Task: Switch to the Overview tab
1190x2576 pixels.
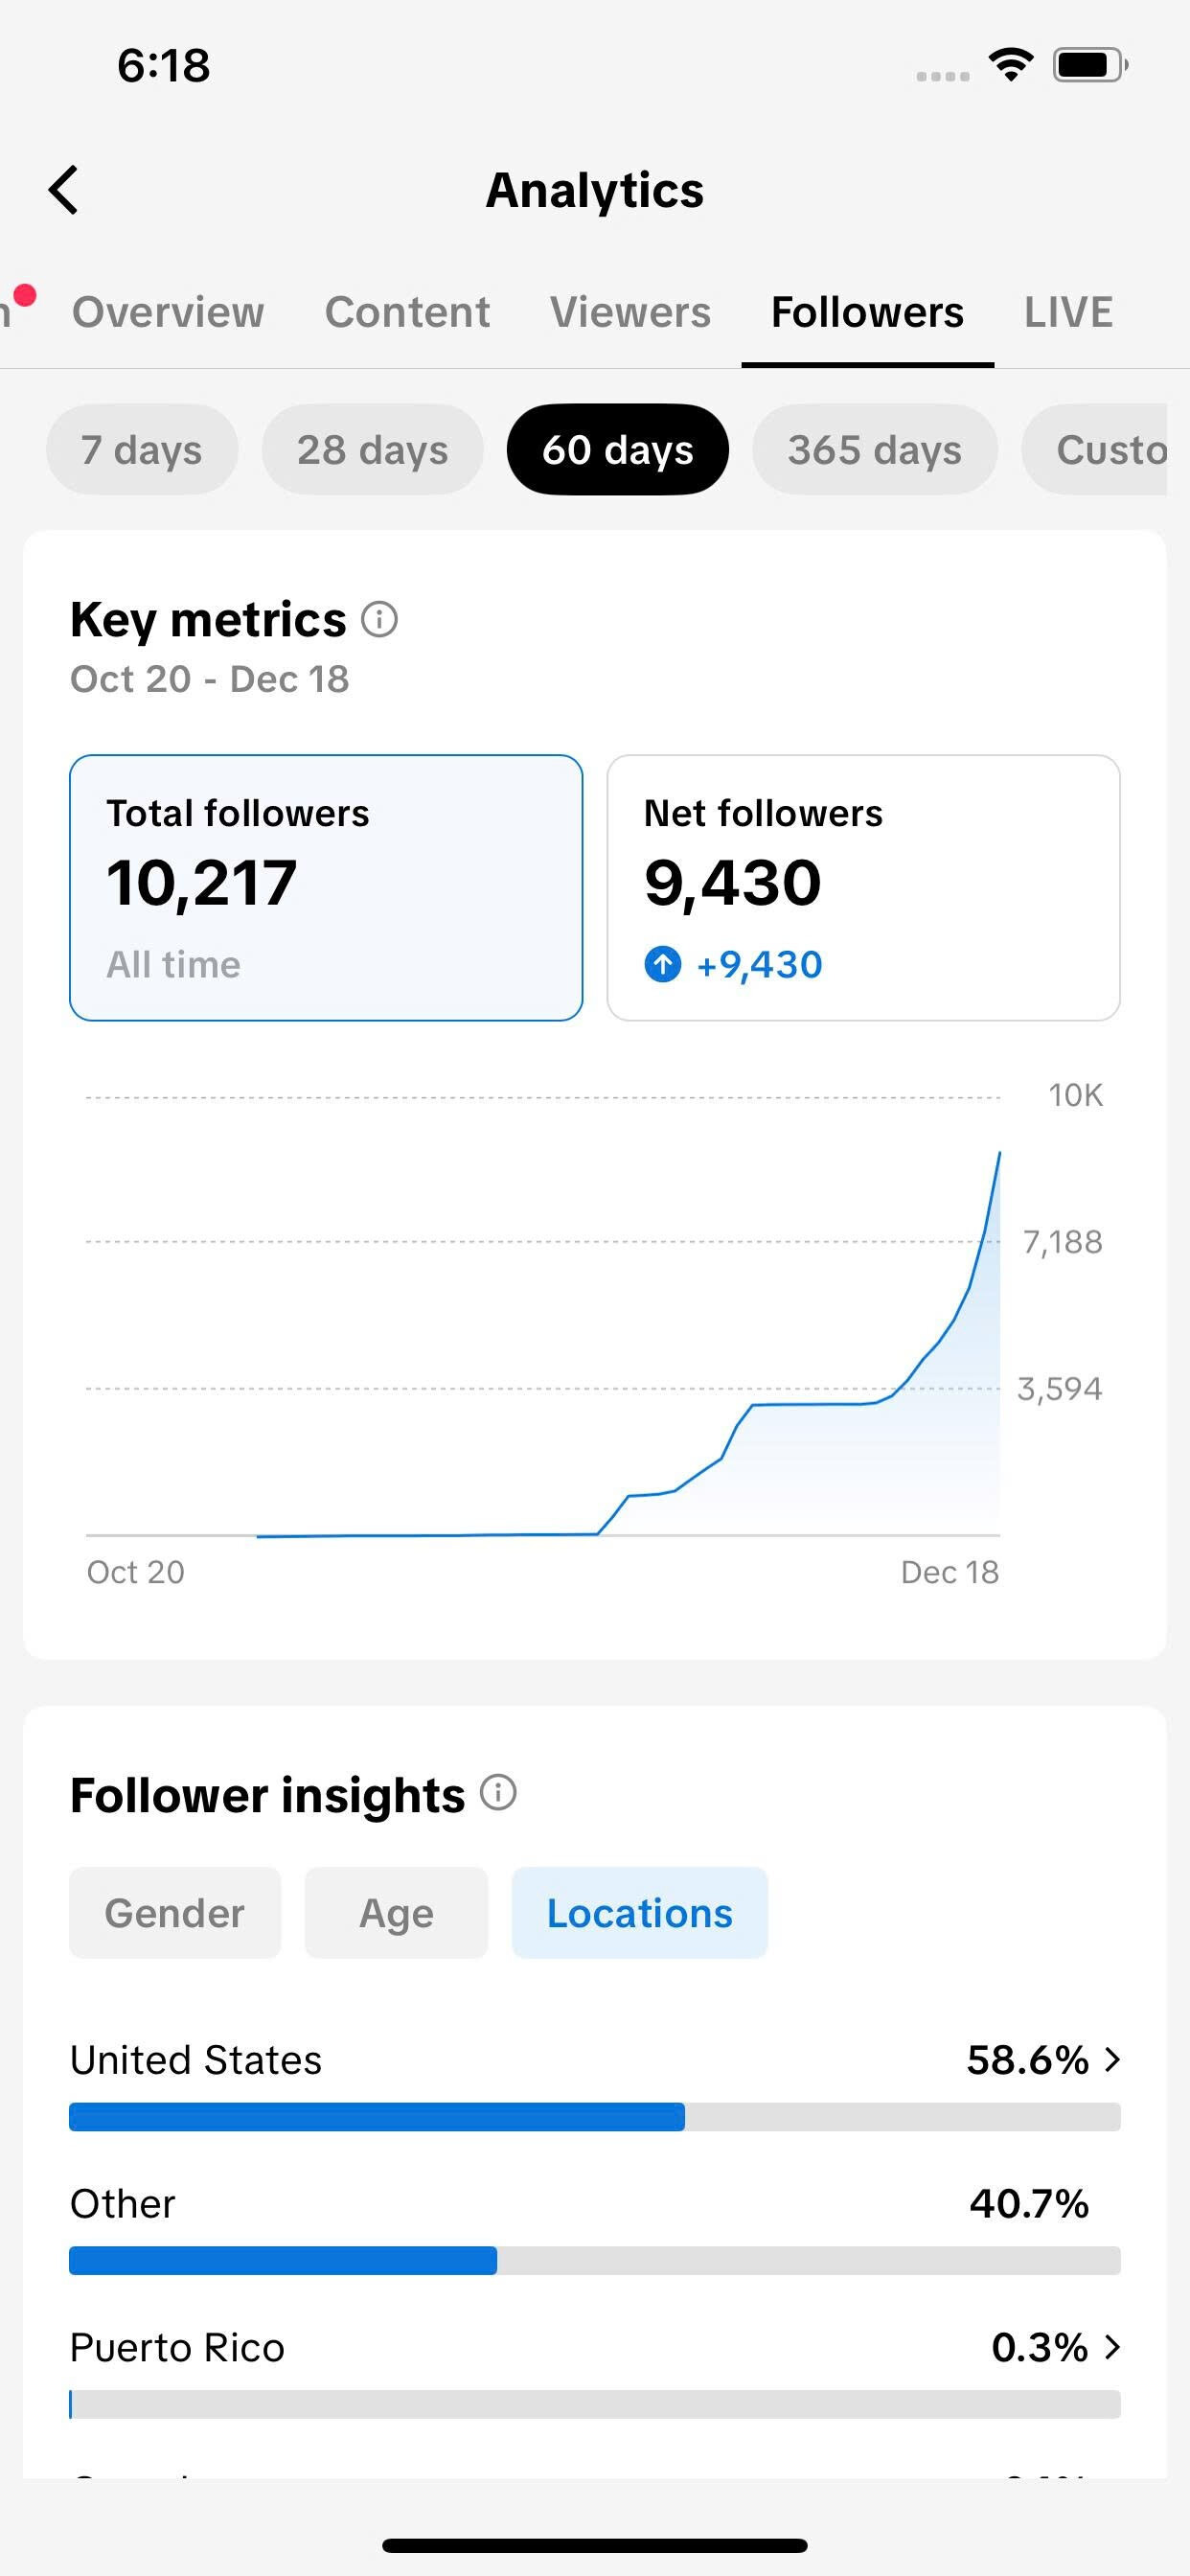Action: point(168,312)
